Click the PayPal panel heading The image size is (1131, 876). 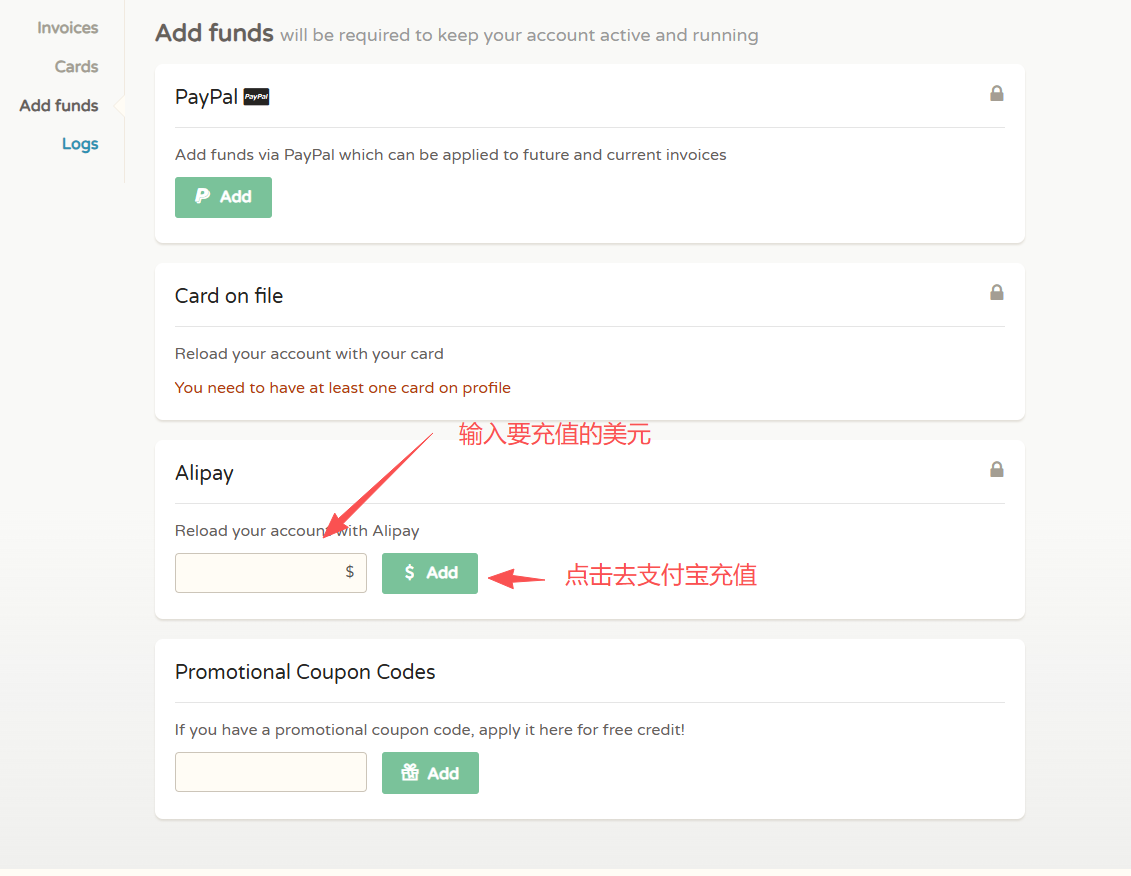tap(206, 97)
